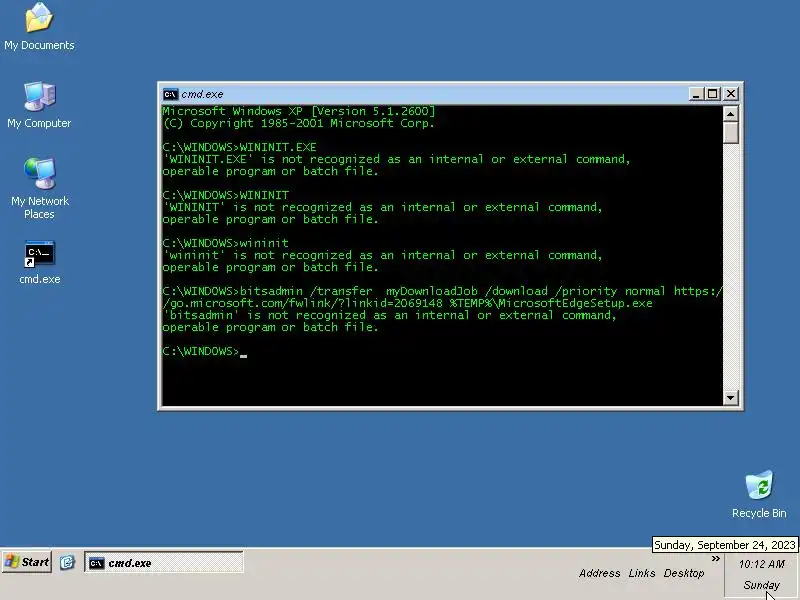Click the 'bitsadmin' is not recognized message
The height and width of the screenshot is (600, 800).
pos(389,321)
